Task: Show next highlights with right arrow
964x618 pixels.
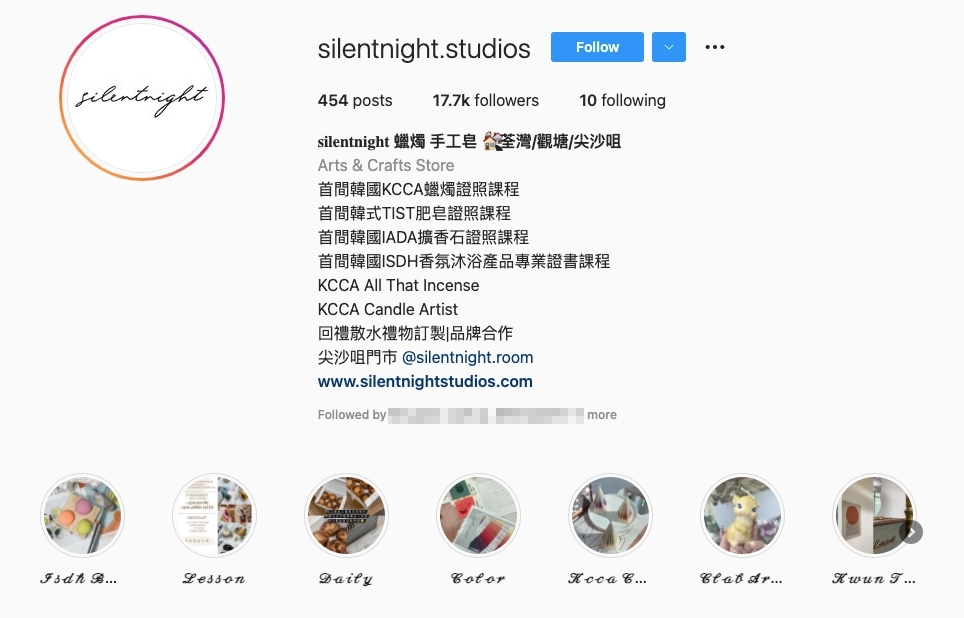Action: point(911,532)
